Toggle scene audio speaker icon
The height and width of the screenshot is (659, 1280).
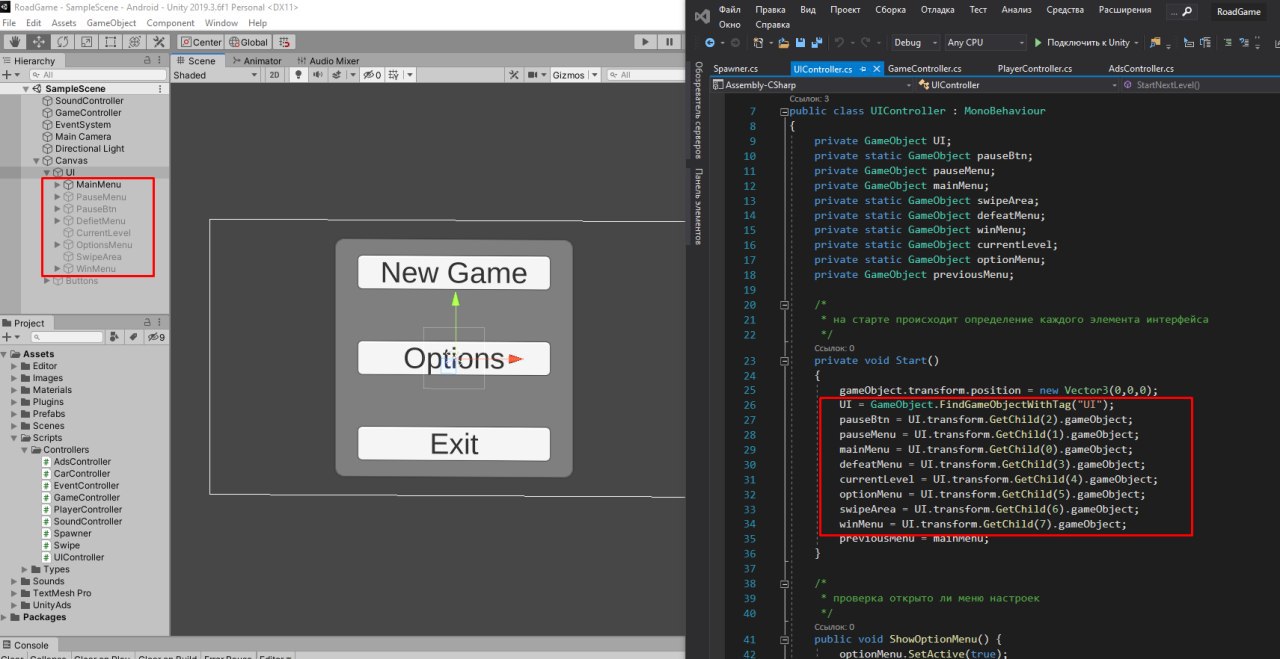[x=316, y=75]
